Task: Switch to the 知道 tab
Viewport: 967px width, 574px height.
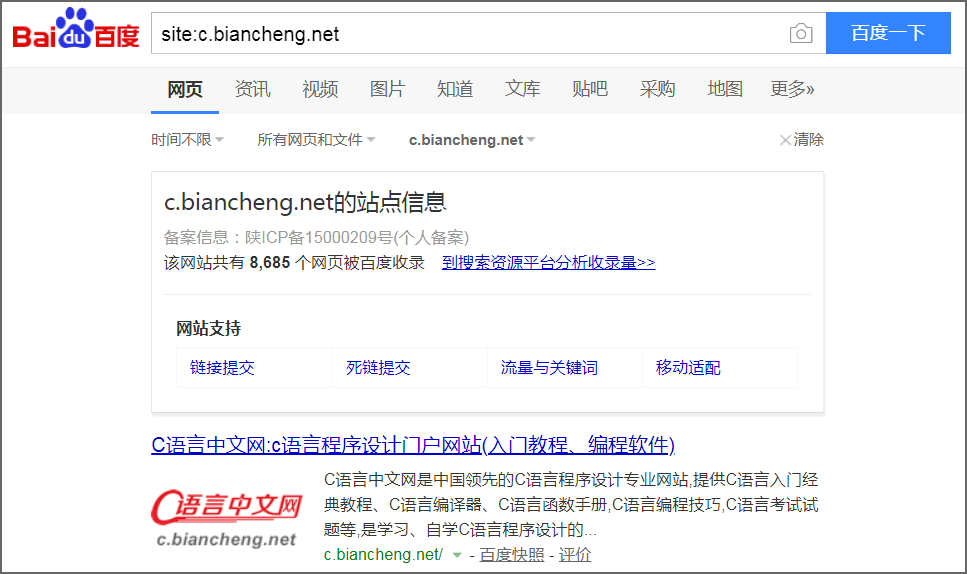Action: click(x=455, y=89)
